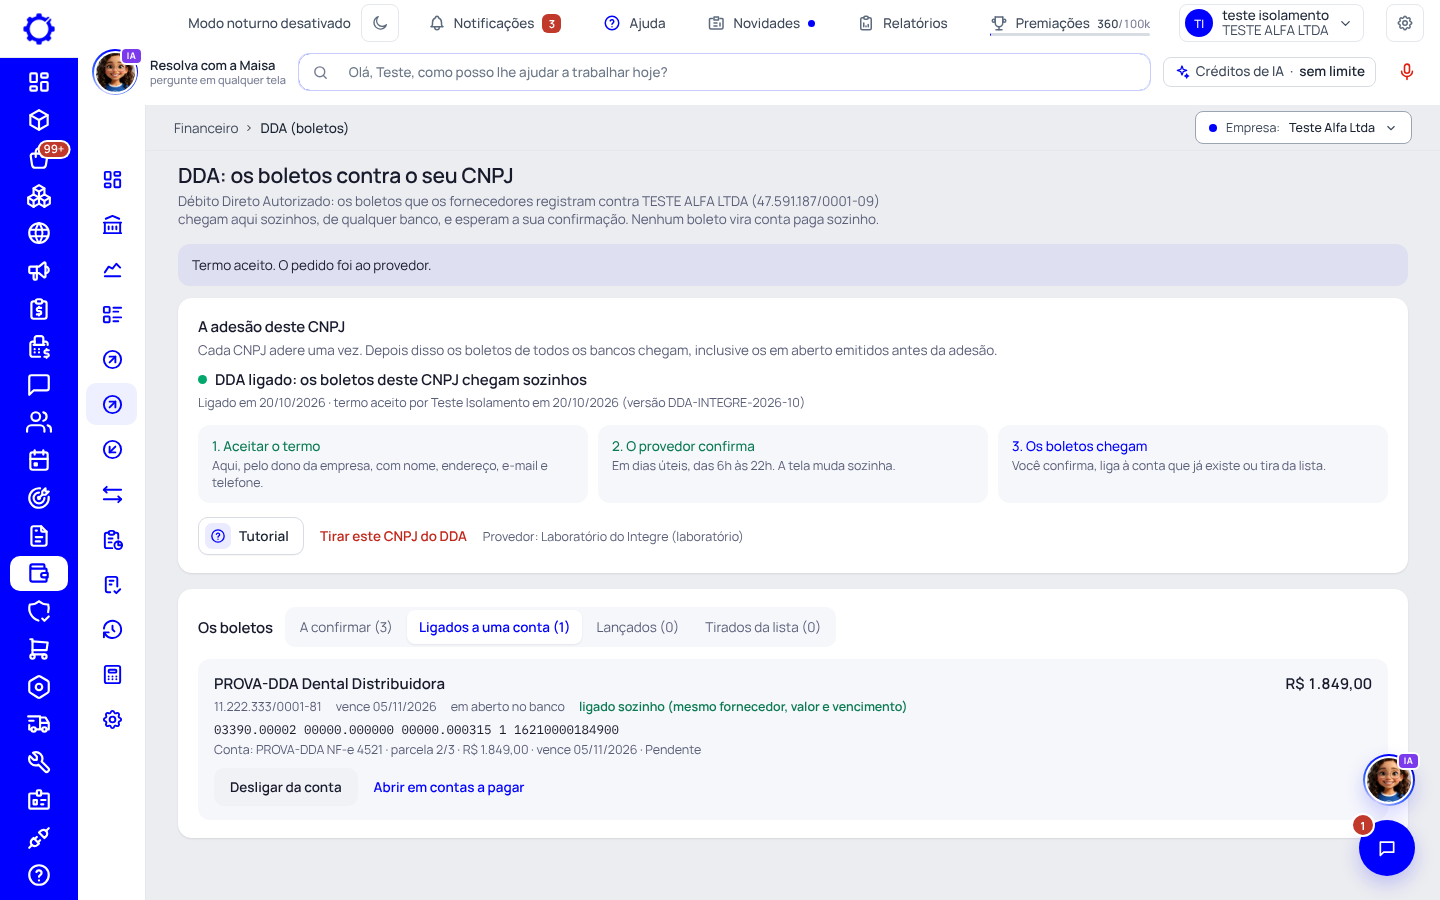The height and width of the screenshot is (900, 1440).
Task: Open the bank building icon in Financeiro submenu
Action: click(112, 224)
